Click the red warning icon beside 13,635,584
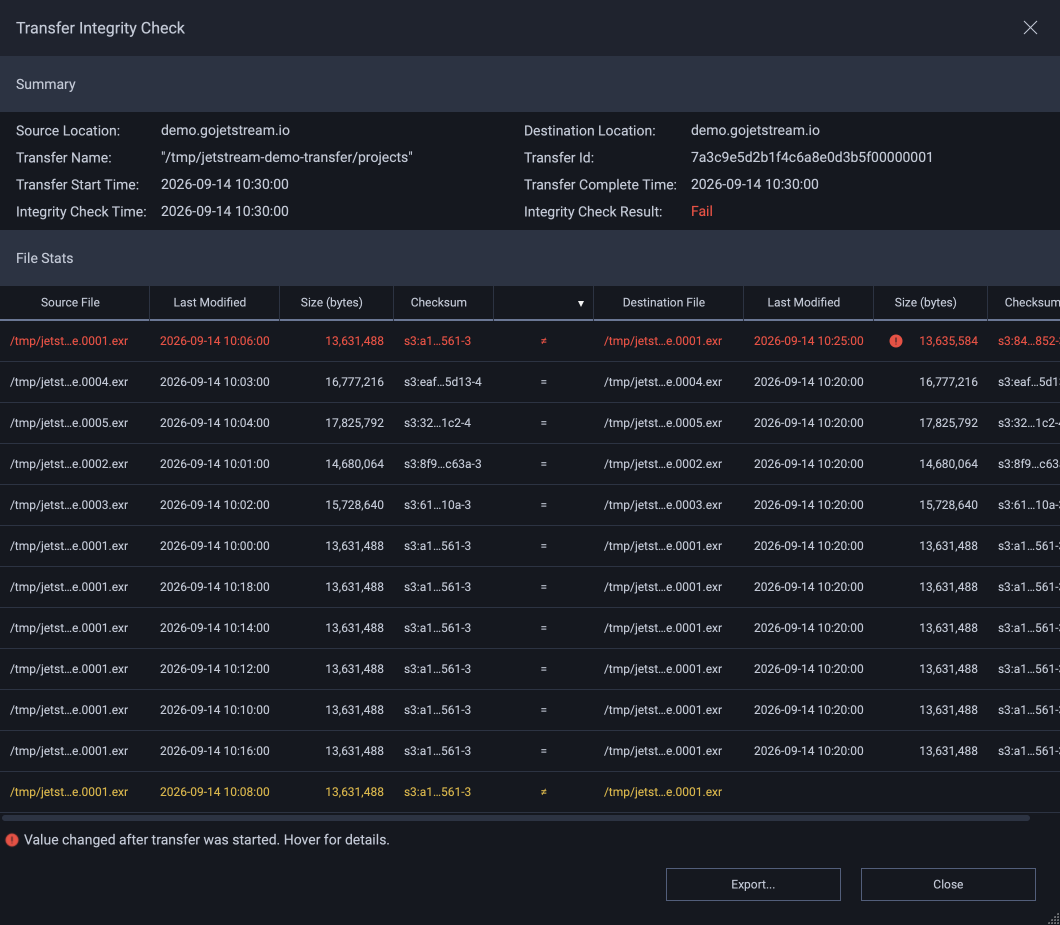1060x925 pixels. pyautogui.click(x=896, y=341)
